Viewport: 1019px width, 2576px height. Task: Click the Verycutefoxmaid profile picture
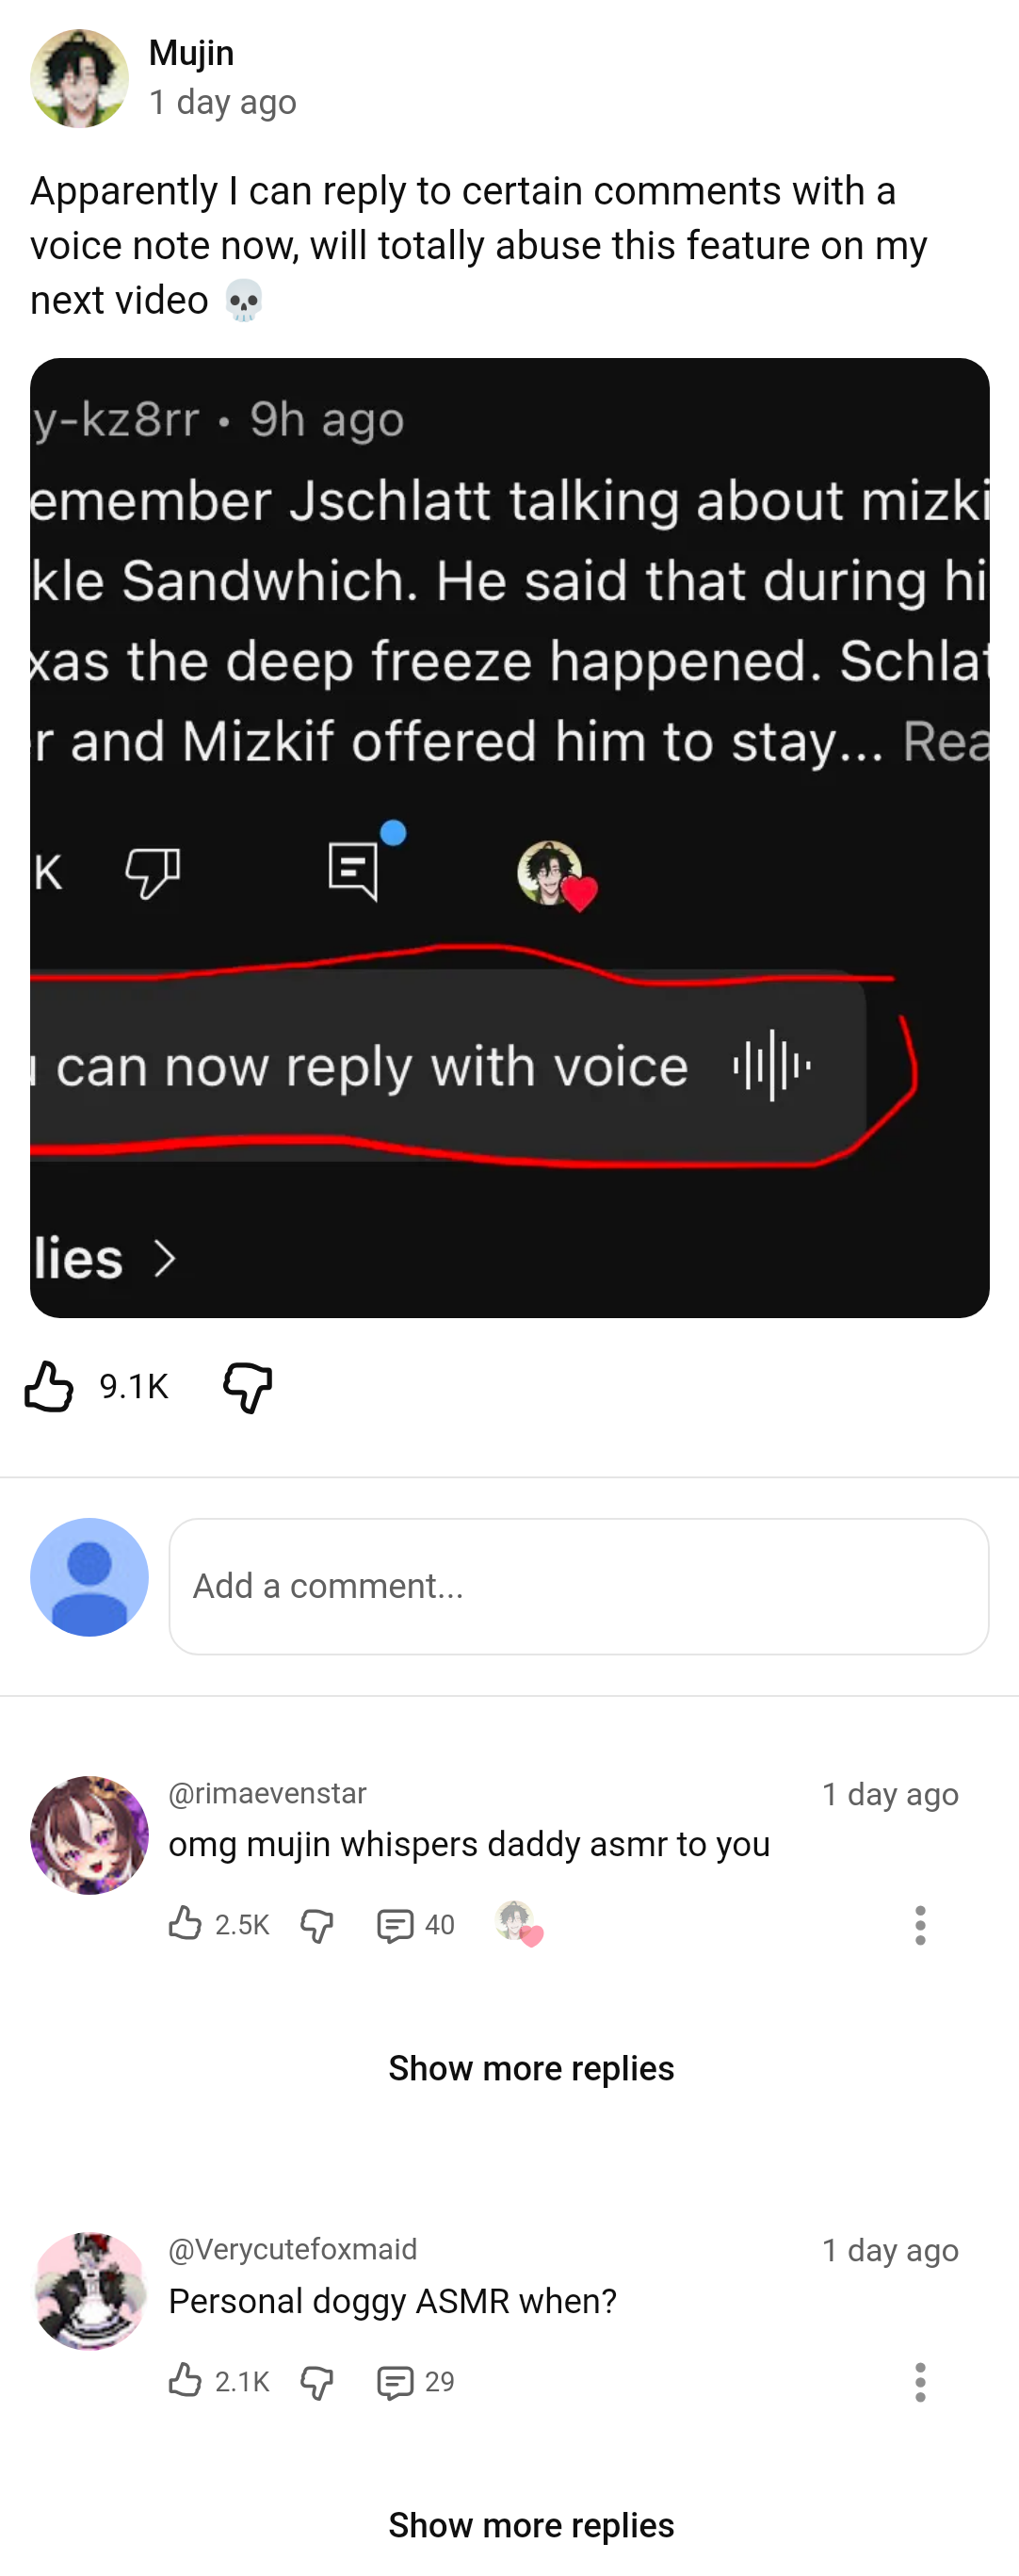[89, 2291]
